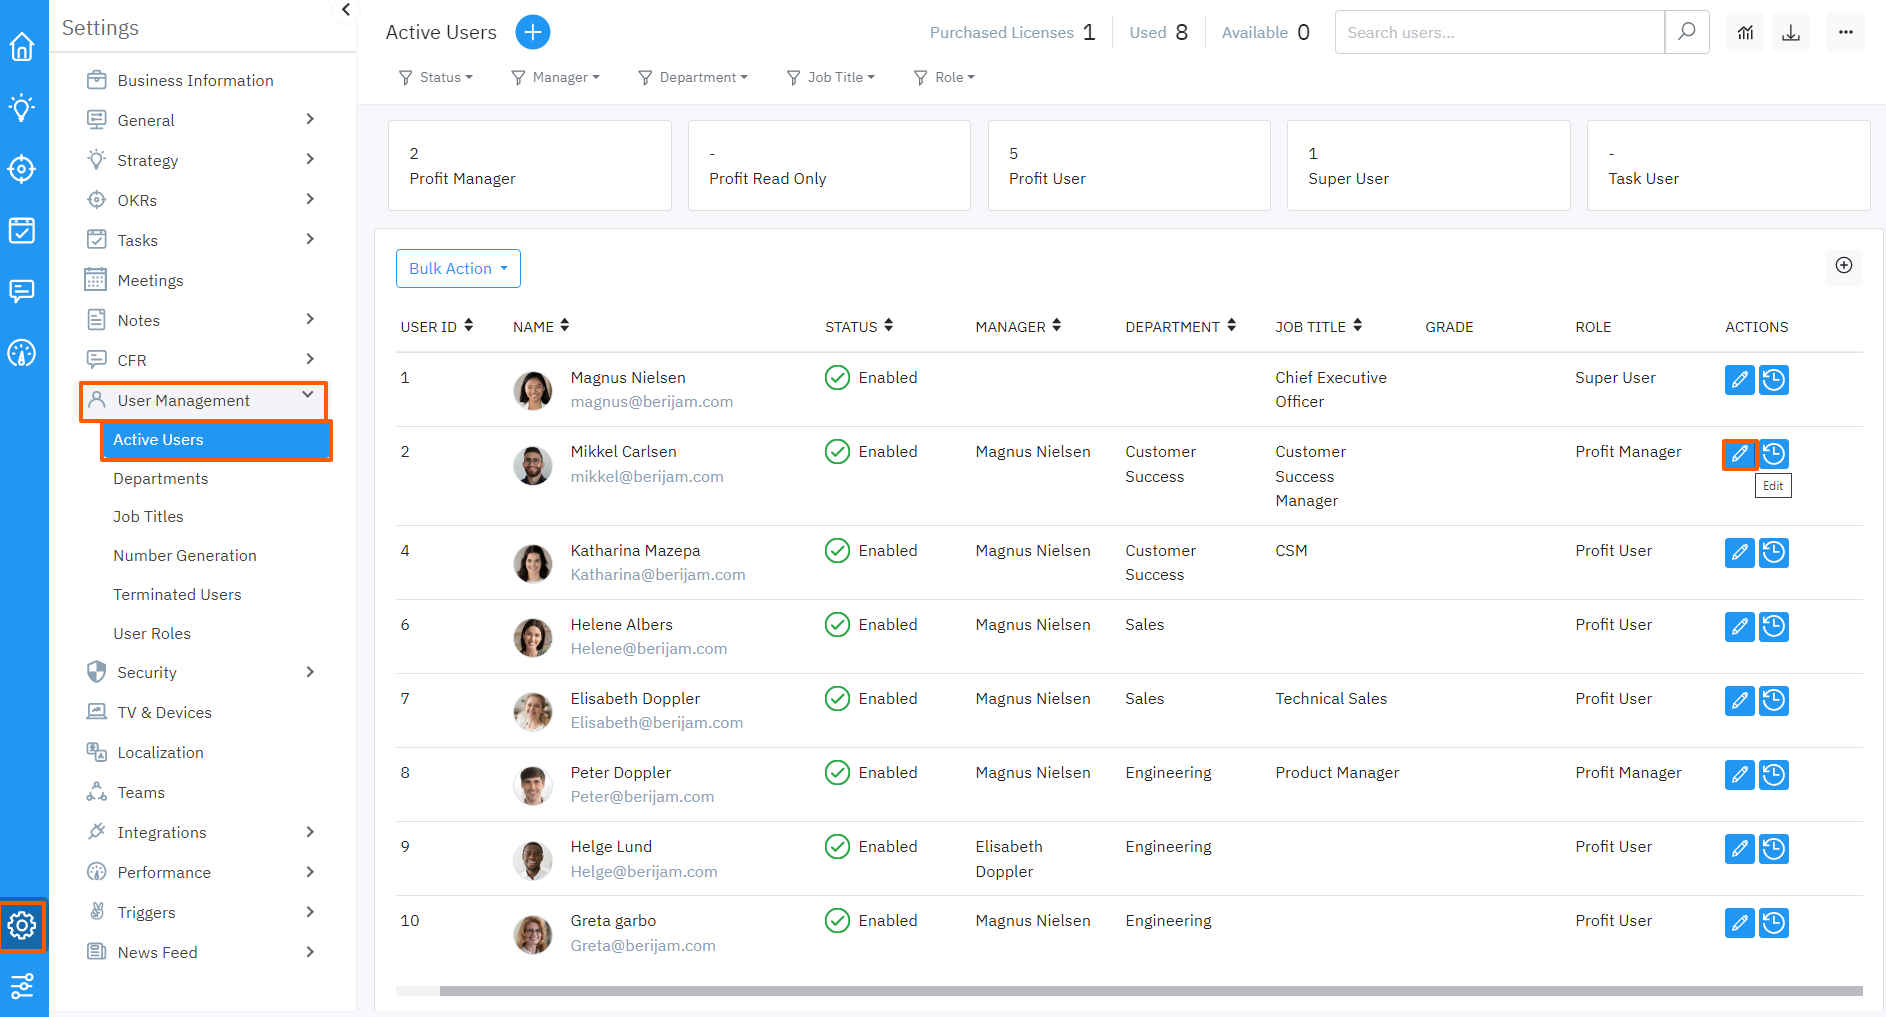Open the search users magnifier
The width and height of the screenshot is (1886, 1017).
pyautogui.click(x=1687, y=32)
